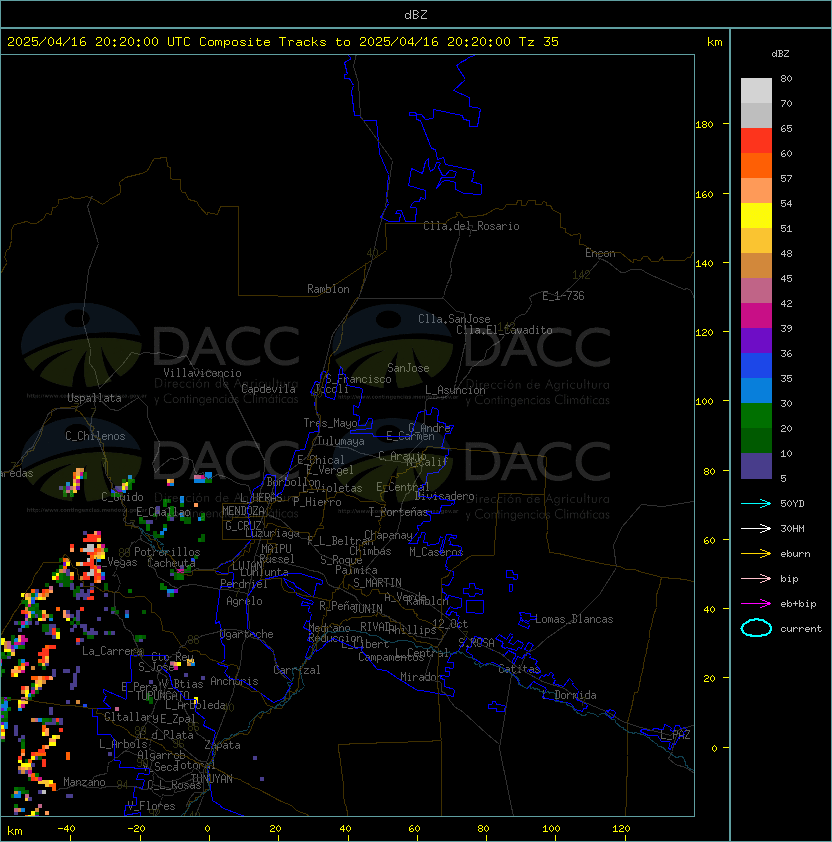The width and height of the screenshot is (832, 842).
Task: Click the 'Manzano' place label
Action: [84, 782]
